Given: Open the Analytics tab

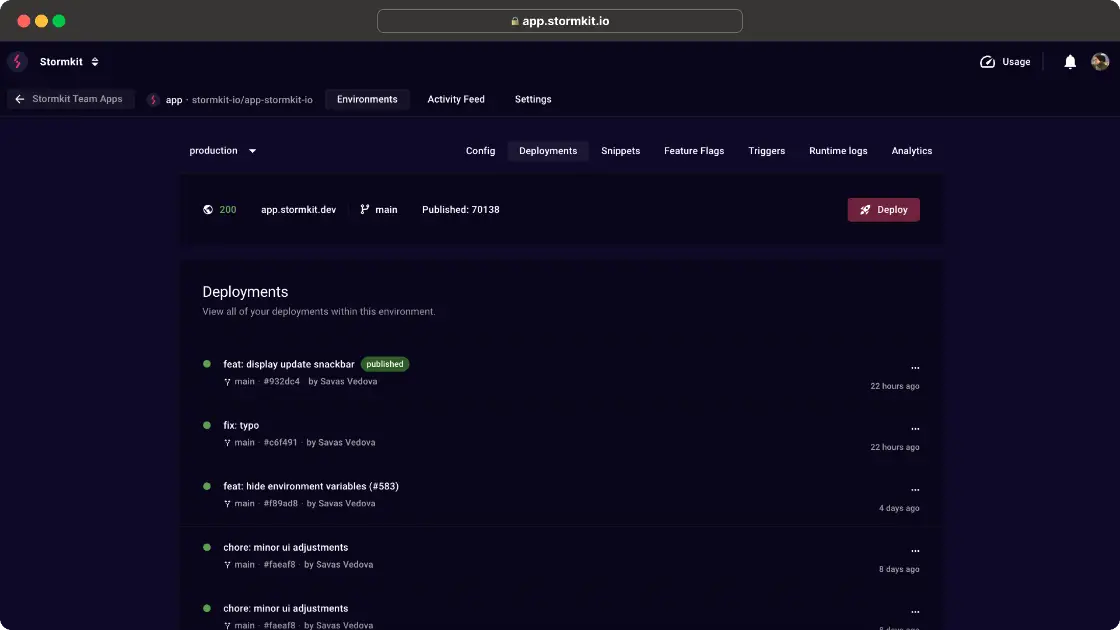Looking at the screenshot, I should click(911, 151).
